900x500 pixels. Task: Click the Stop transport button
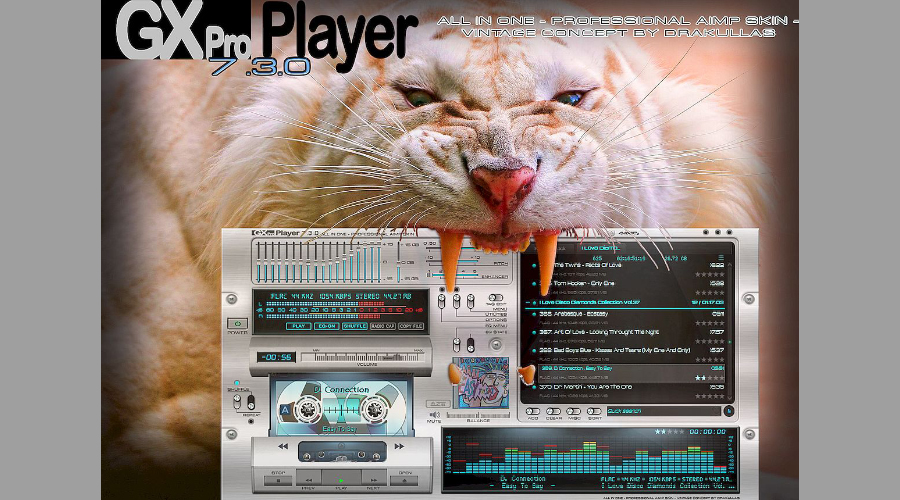click(x=278, y=480)
